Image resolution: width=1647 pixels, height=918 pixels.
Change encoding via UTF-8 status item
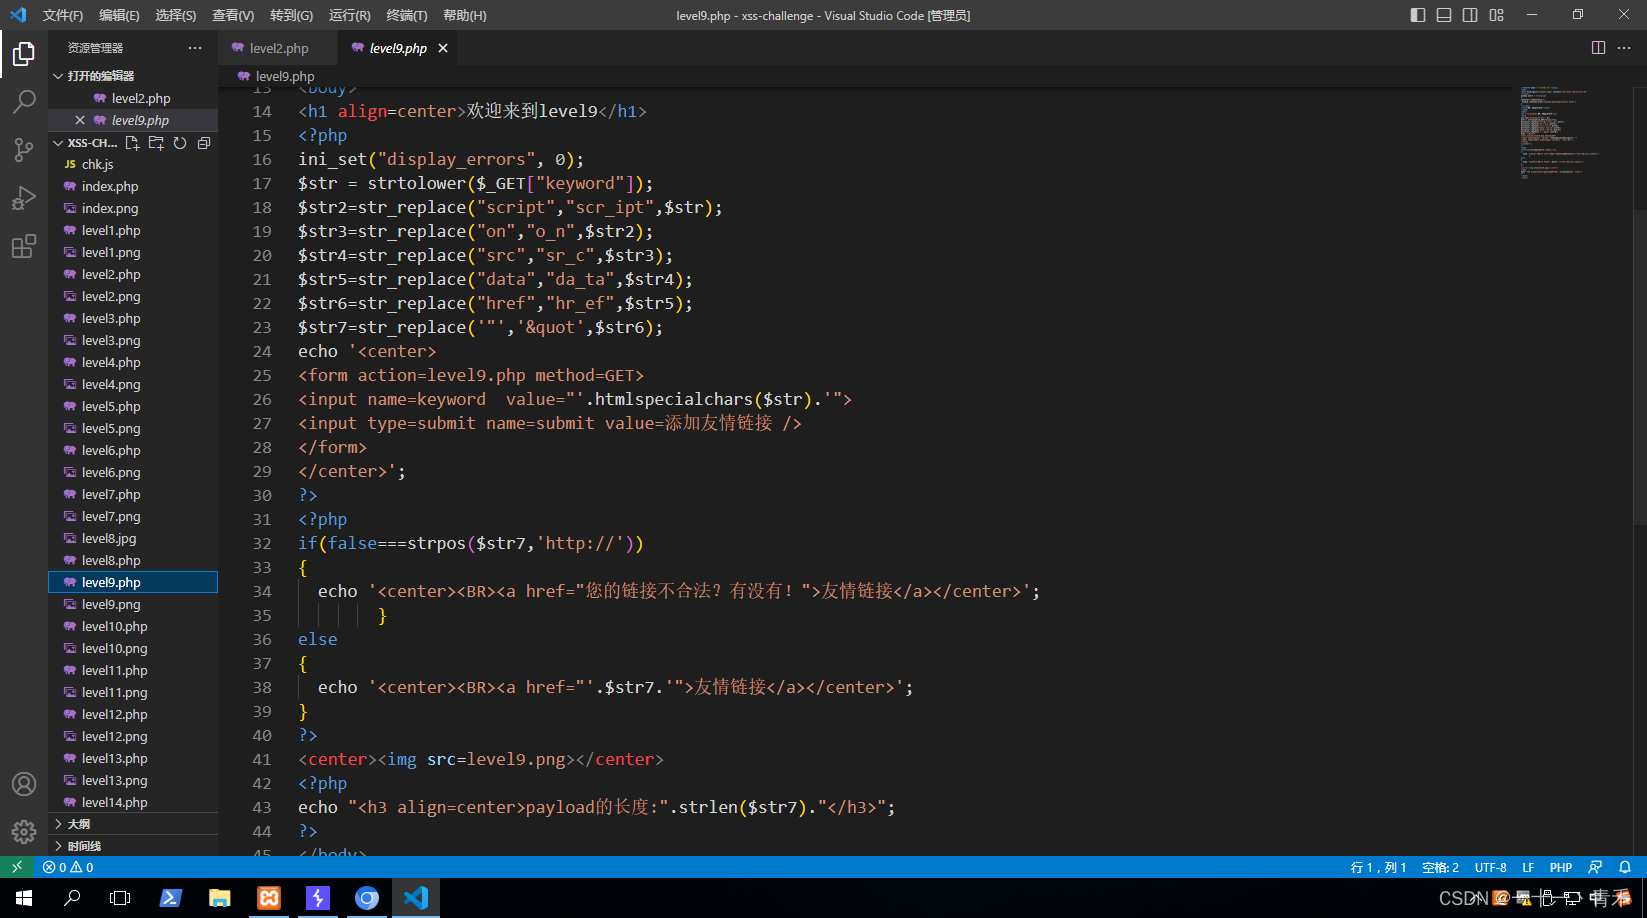[1490, 867]
